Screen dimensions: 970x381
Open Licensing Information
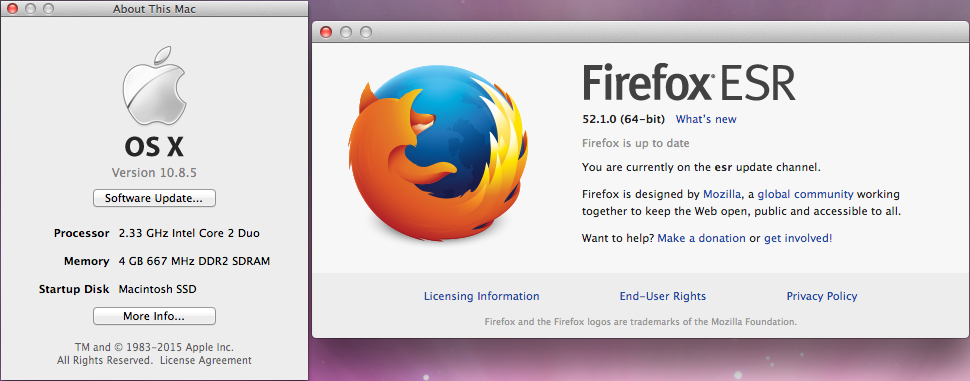(481, 296)
